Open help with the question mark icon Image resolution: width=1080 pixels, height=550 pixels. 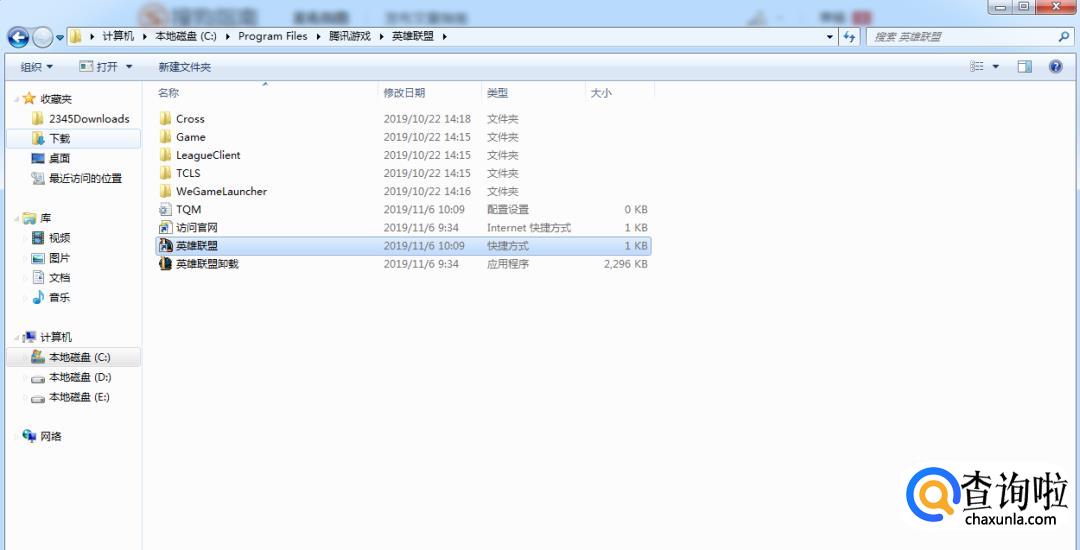coord(1055,67)
